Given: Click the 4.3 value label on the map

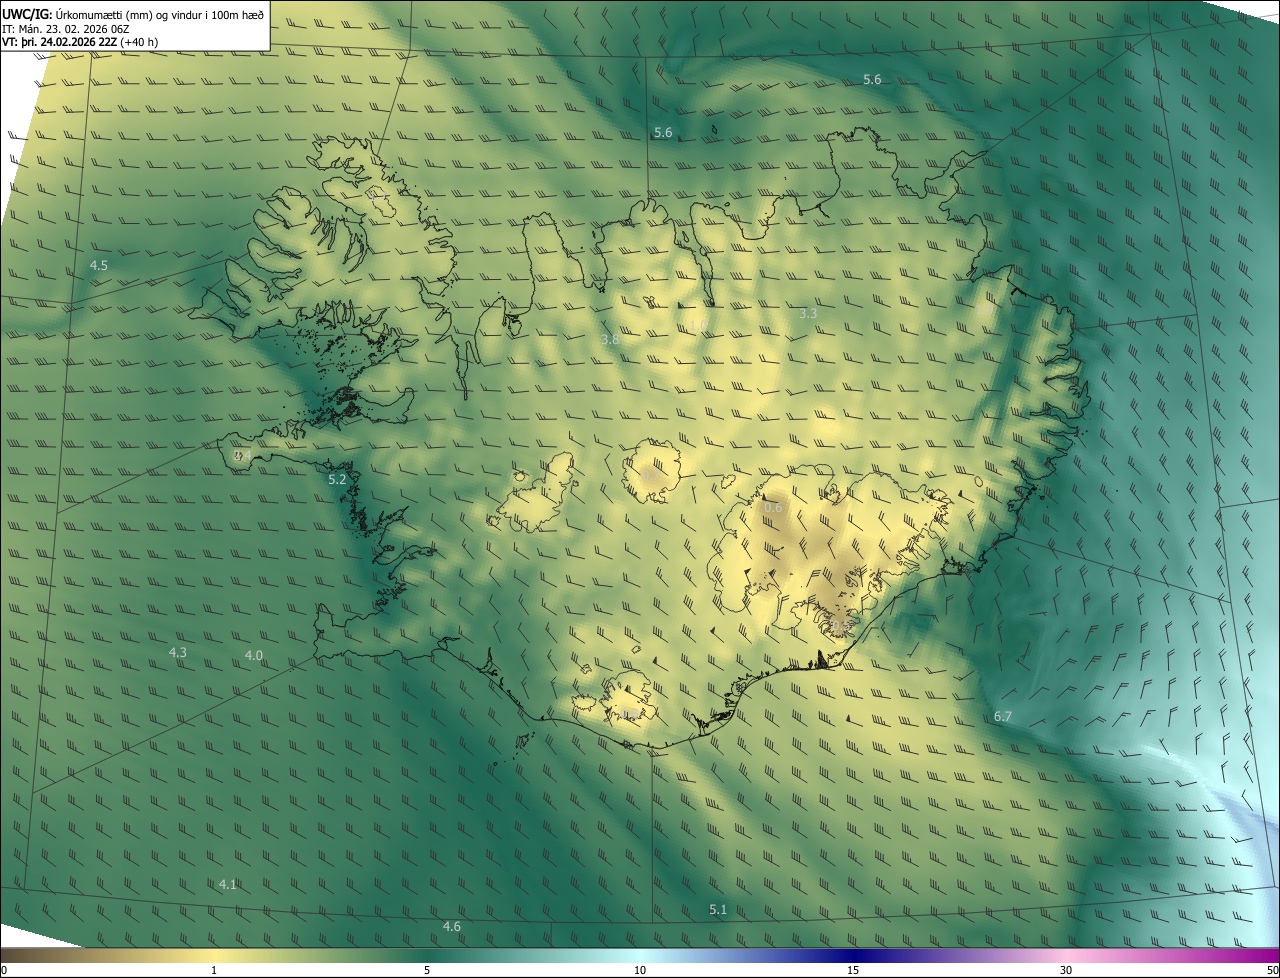Looking at the screenshot, I should (x=177, y=652).
